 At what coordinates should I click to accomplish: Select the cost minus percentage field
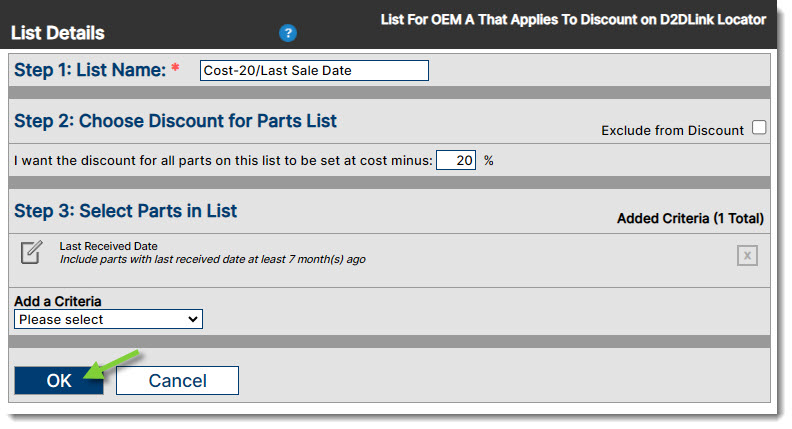pyautogui.click(x=456, y=160)
